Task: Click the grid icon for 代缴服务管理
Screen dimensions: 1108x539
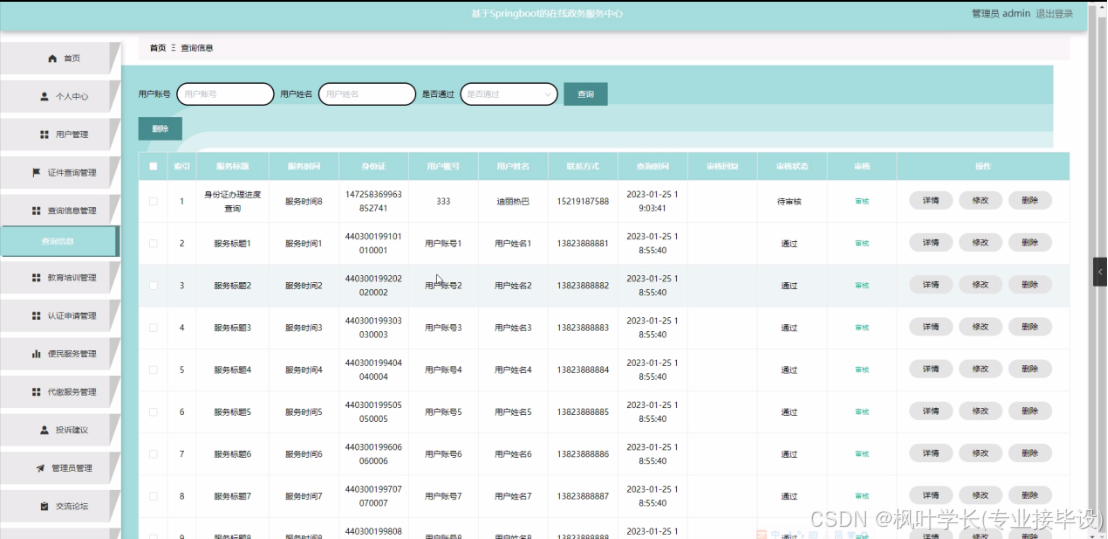Action: click(x=37, y=392)
